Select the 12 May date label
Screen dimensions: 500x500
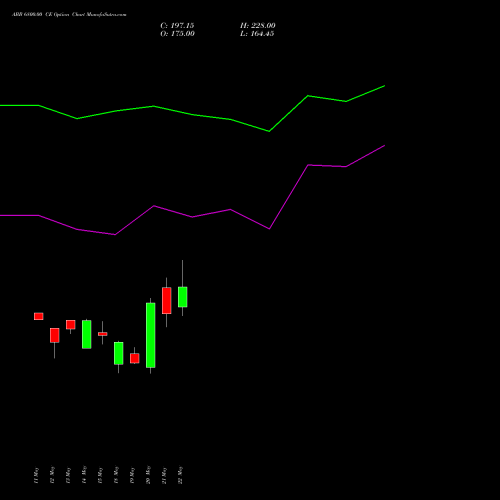(x=52, y=475)
